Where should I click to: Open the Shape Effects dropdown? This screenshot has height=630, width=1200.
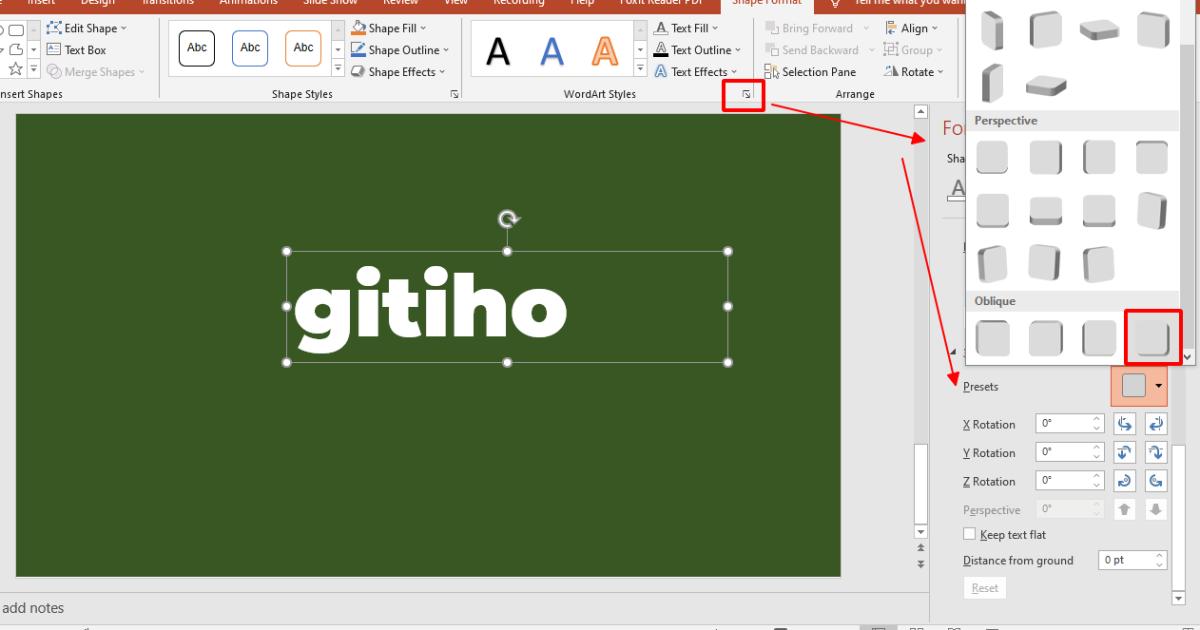click(397, 72)
